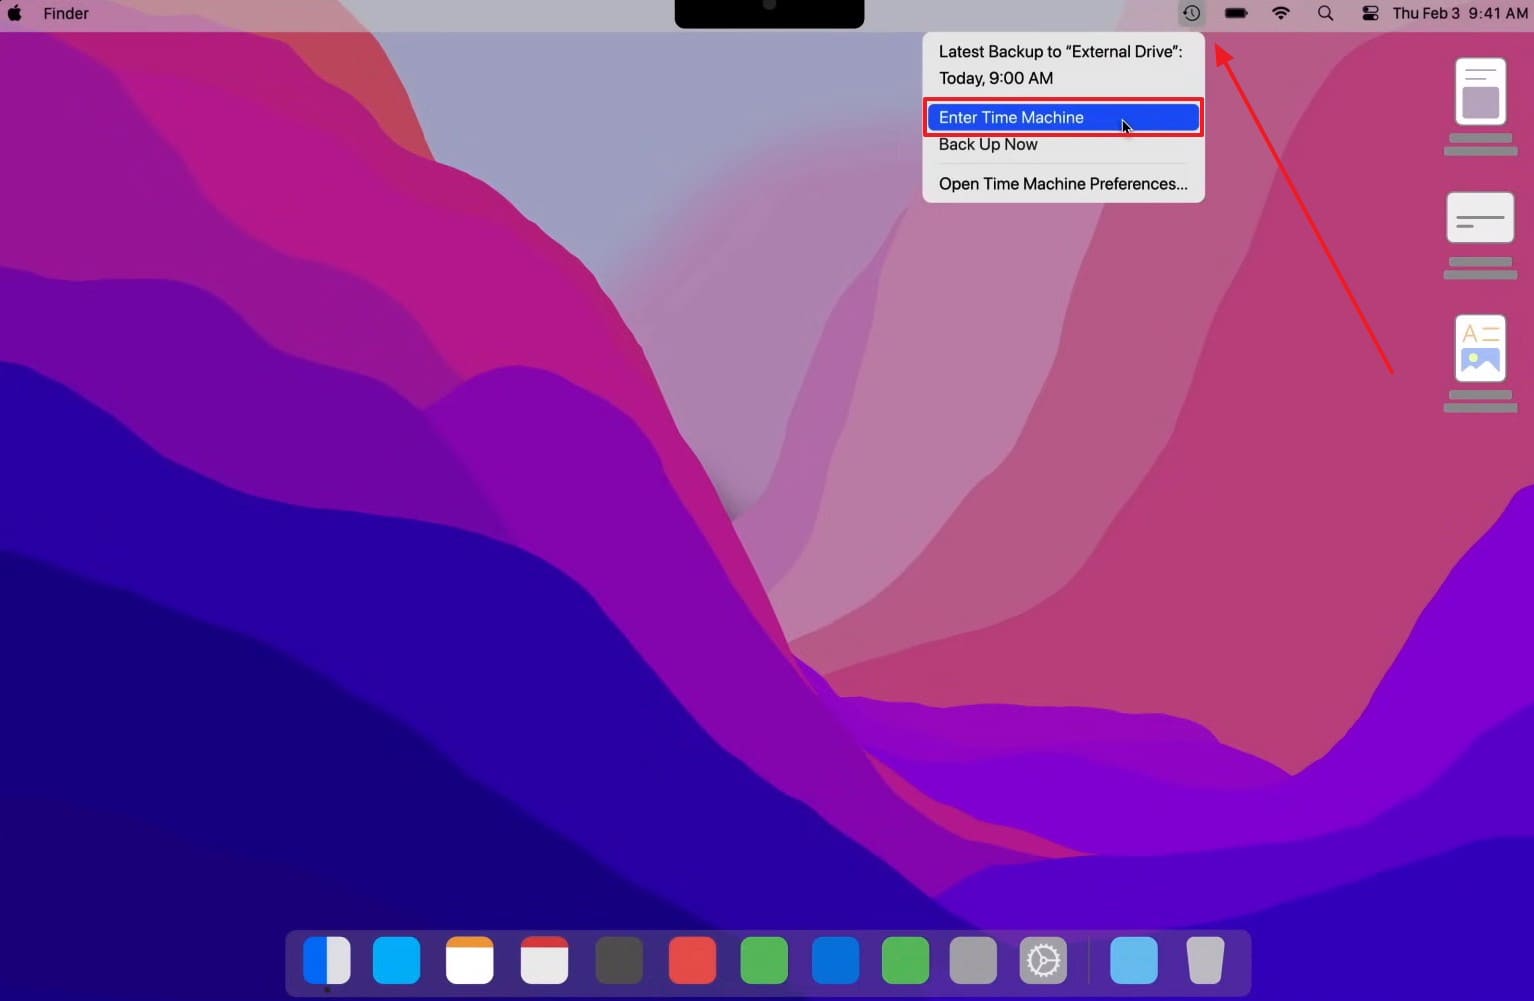The width and height of the screenshot is (1534, 1001).
Task: Open the Apple menu
Action: click(x=15, y=13)
